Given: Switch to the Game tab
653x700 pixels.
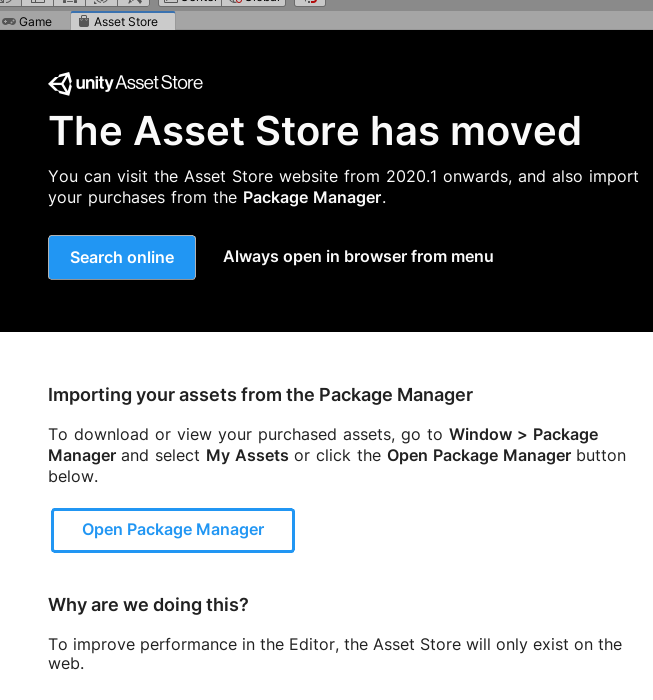Looking at the screenshot, I should click(x=34, y=21).
